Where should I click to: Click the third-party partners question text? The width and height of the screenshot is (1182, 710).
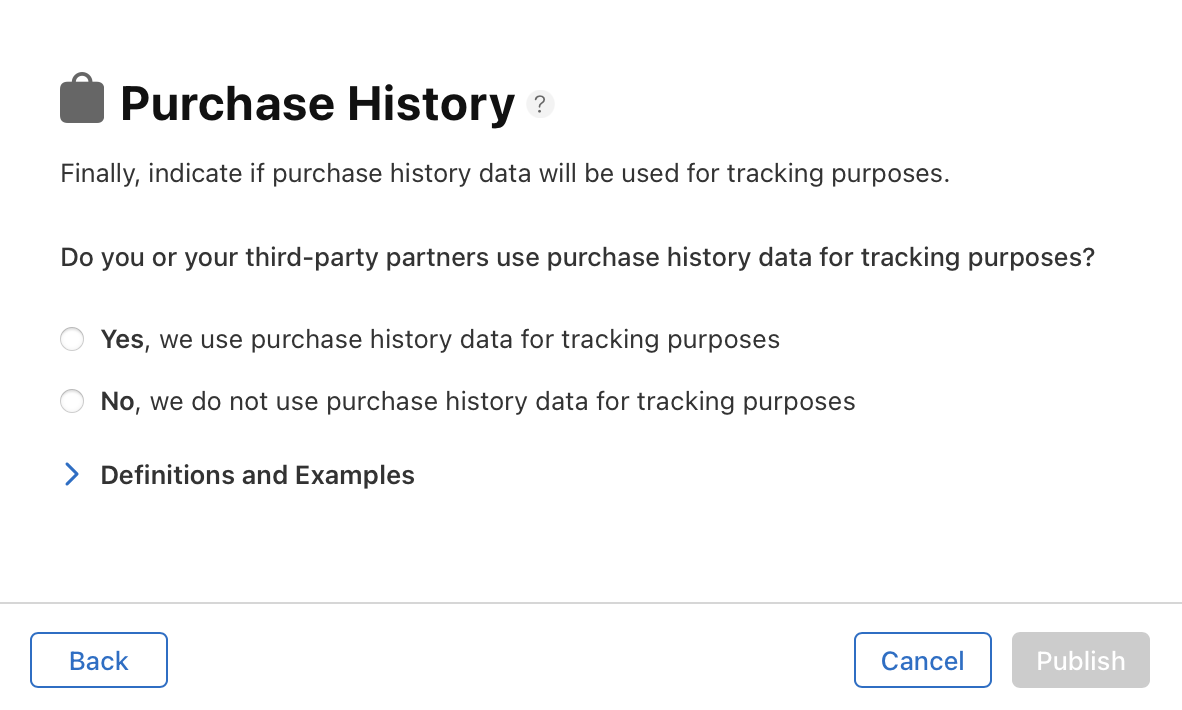pos(577,258)
